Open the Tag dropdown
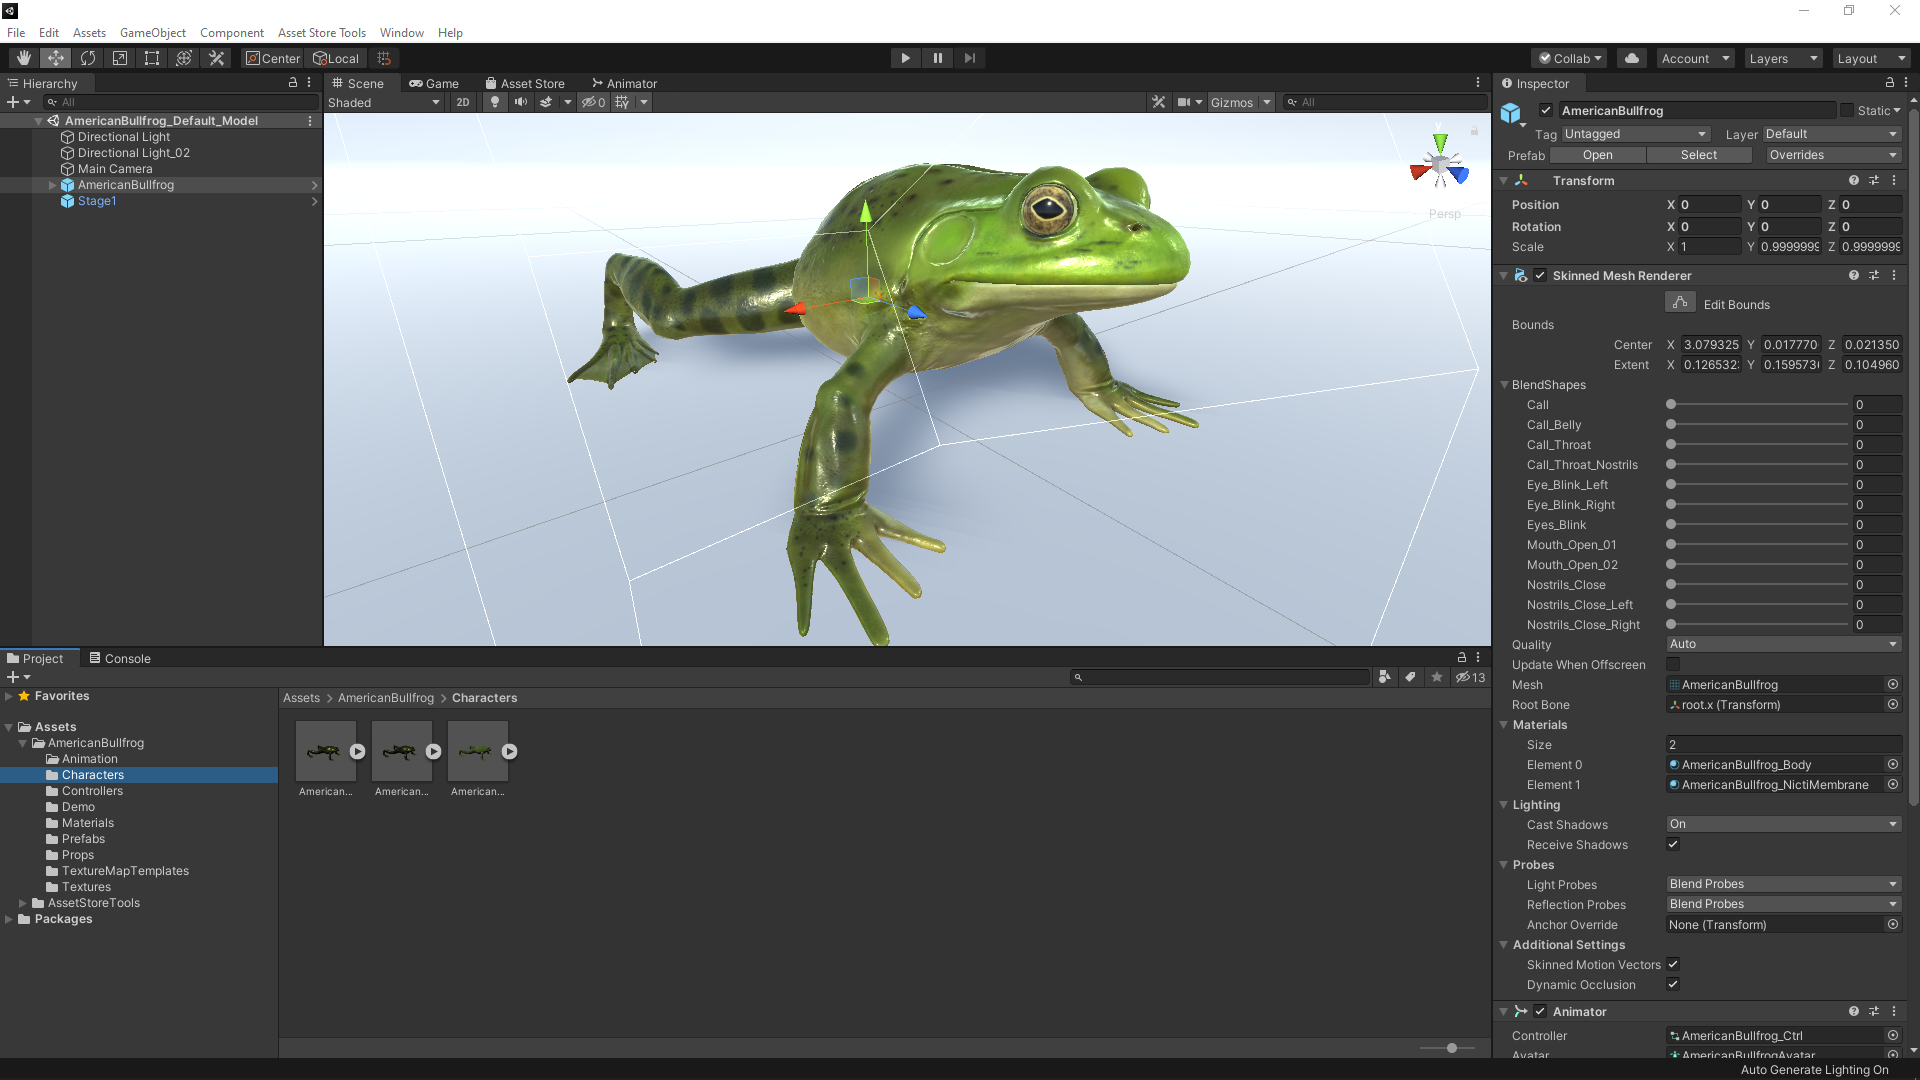This screenshot has width=1920, height=1080. click(x=1637, y=133)
